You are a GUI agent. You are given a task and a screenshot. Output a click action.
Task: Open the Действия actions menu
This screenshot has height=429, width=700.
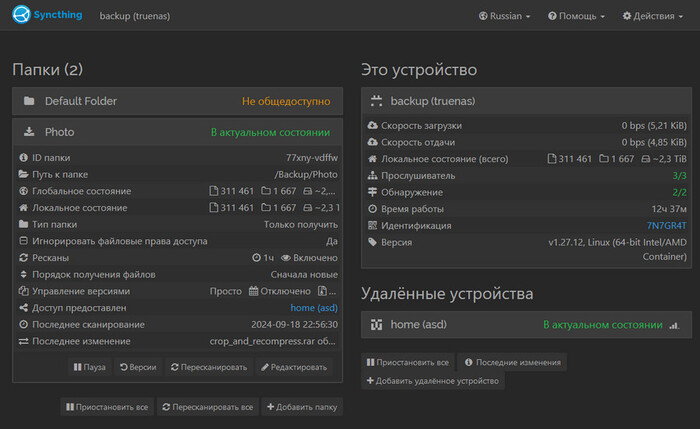tap(654, 16)
